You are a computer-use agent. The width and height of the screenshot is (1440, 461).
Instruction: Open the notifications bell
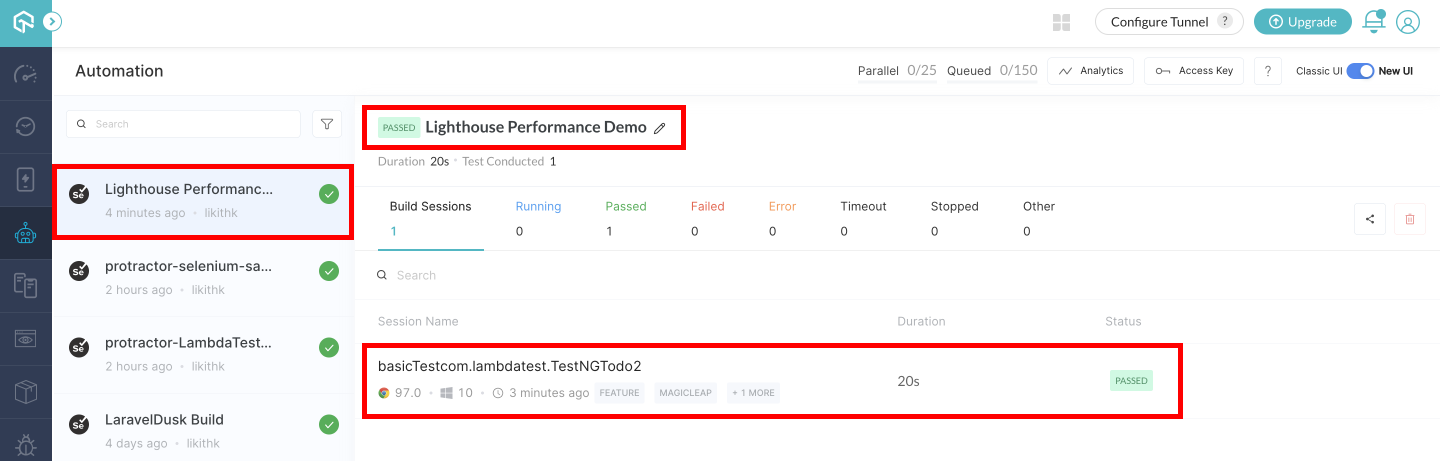(1374, 22)
